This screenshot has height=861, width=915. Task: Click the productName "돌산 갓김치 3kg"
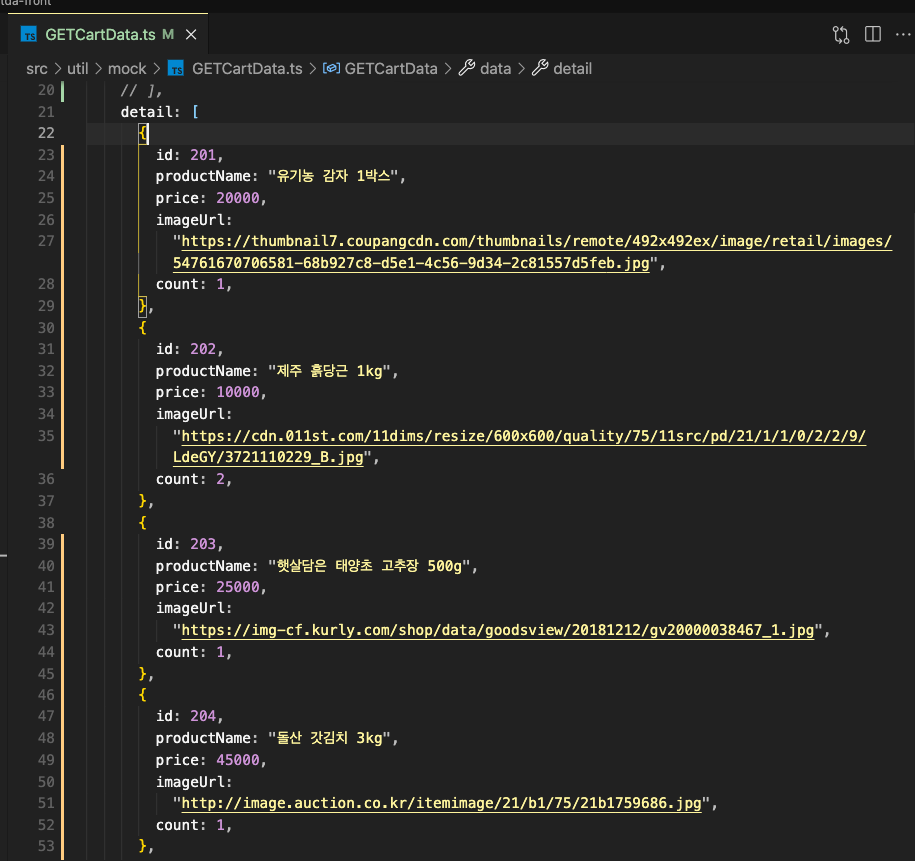(x=329, y=738)
